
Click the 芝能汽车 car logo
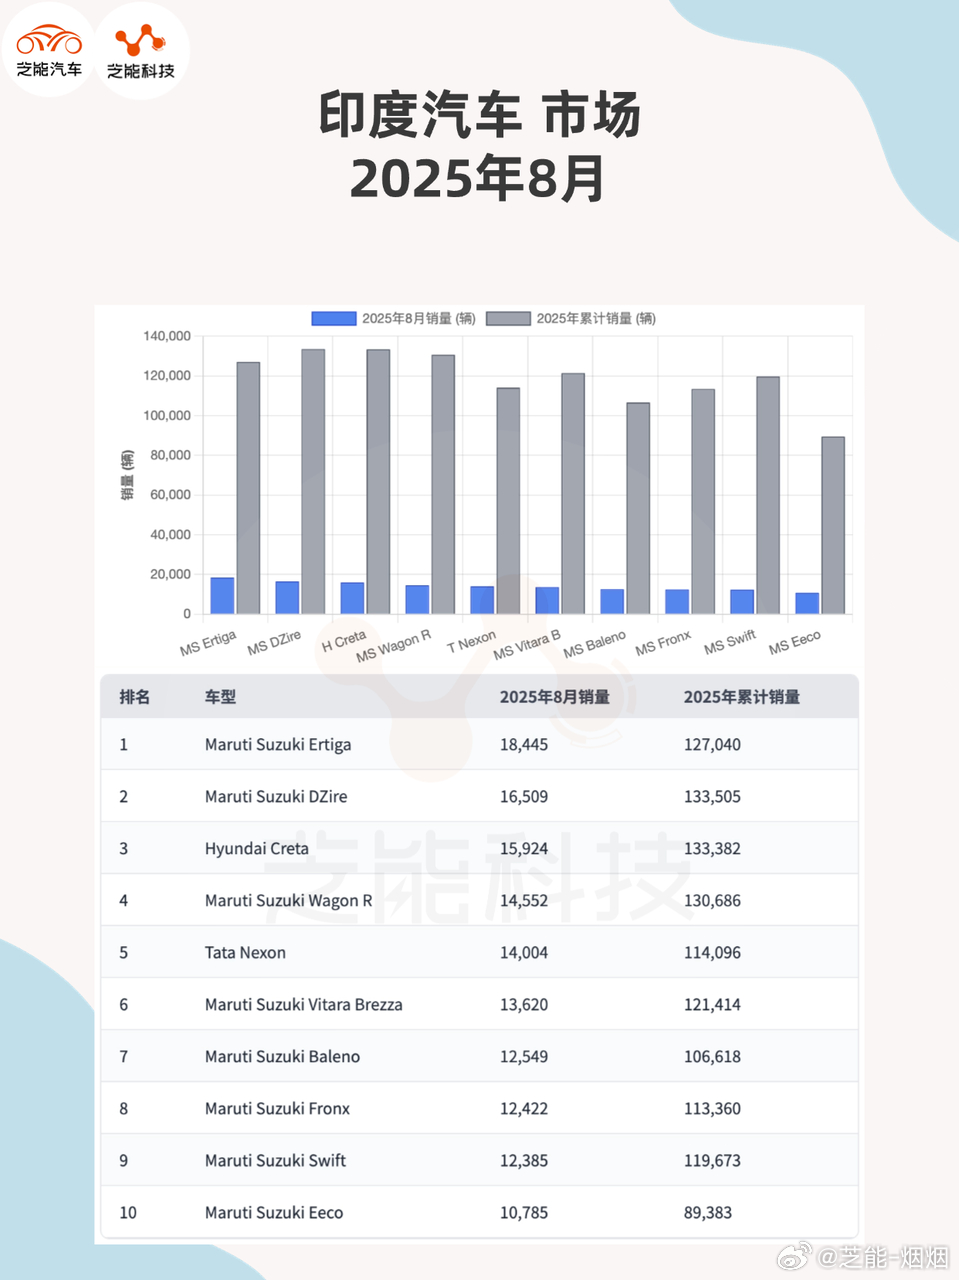point(49,50)
